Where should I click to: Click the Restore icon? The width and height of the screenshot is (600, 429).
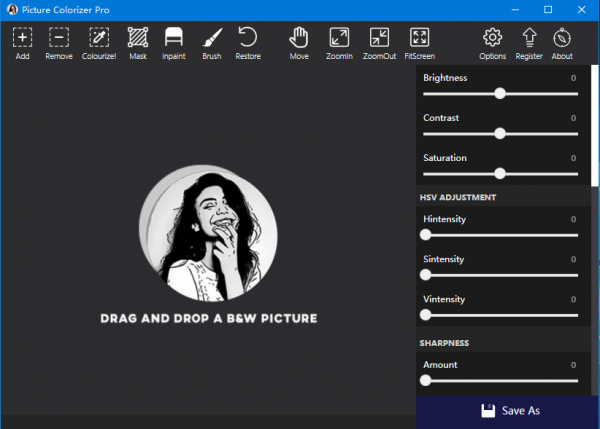pos(248,38)
